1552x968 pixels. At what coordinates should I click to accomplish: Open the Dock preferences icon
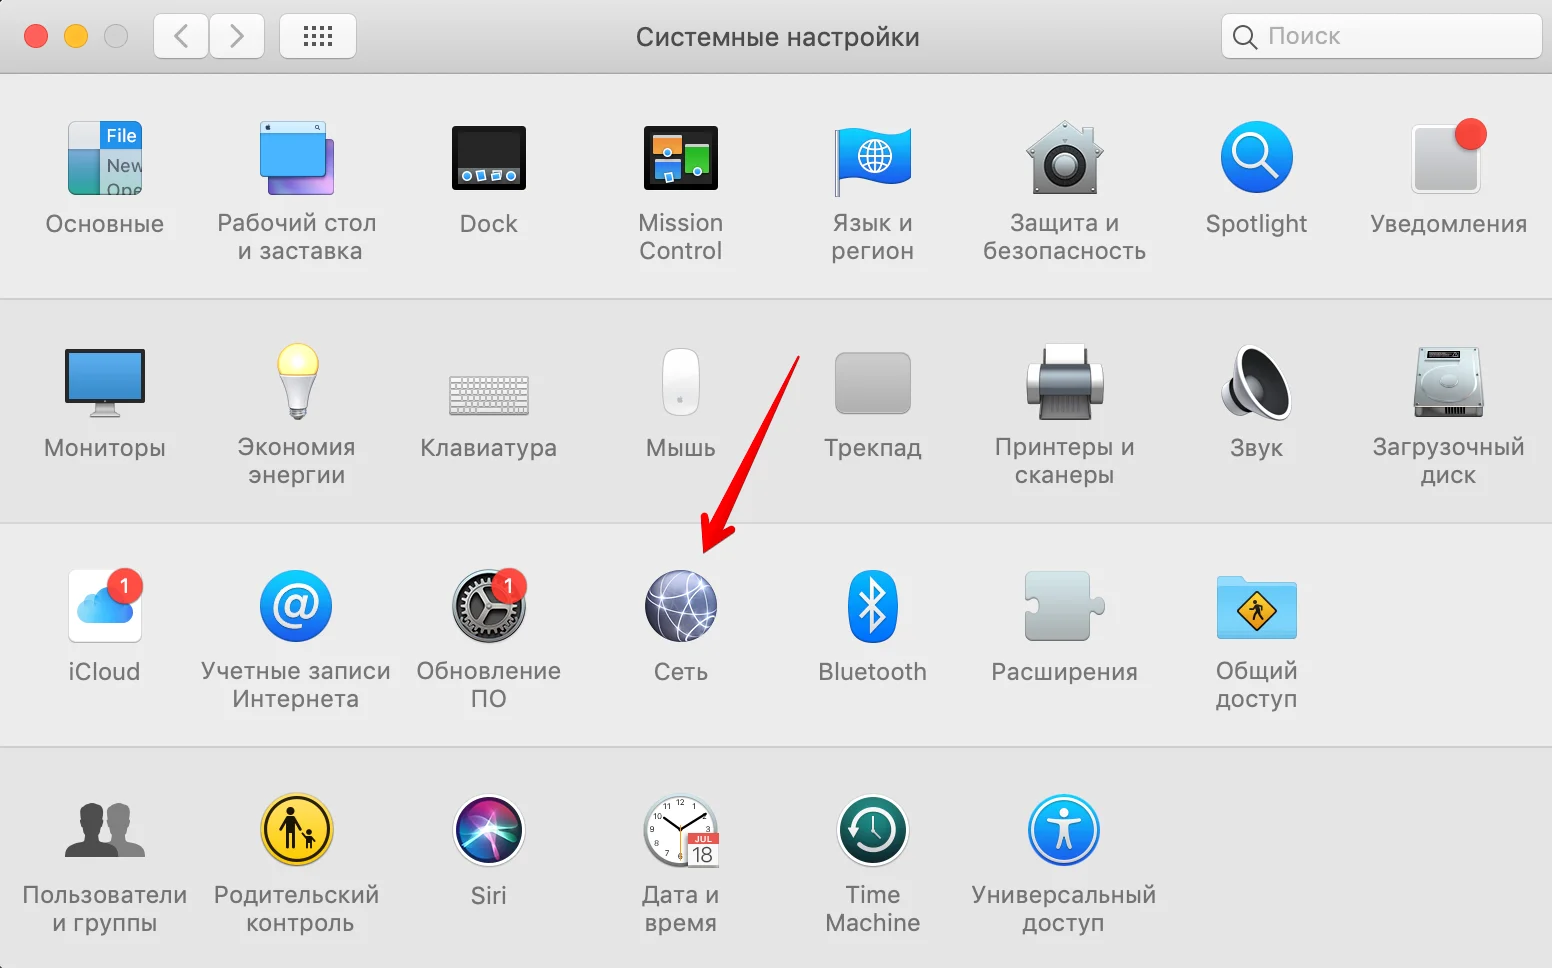tap(488, 159)
